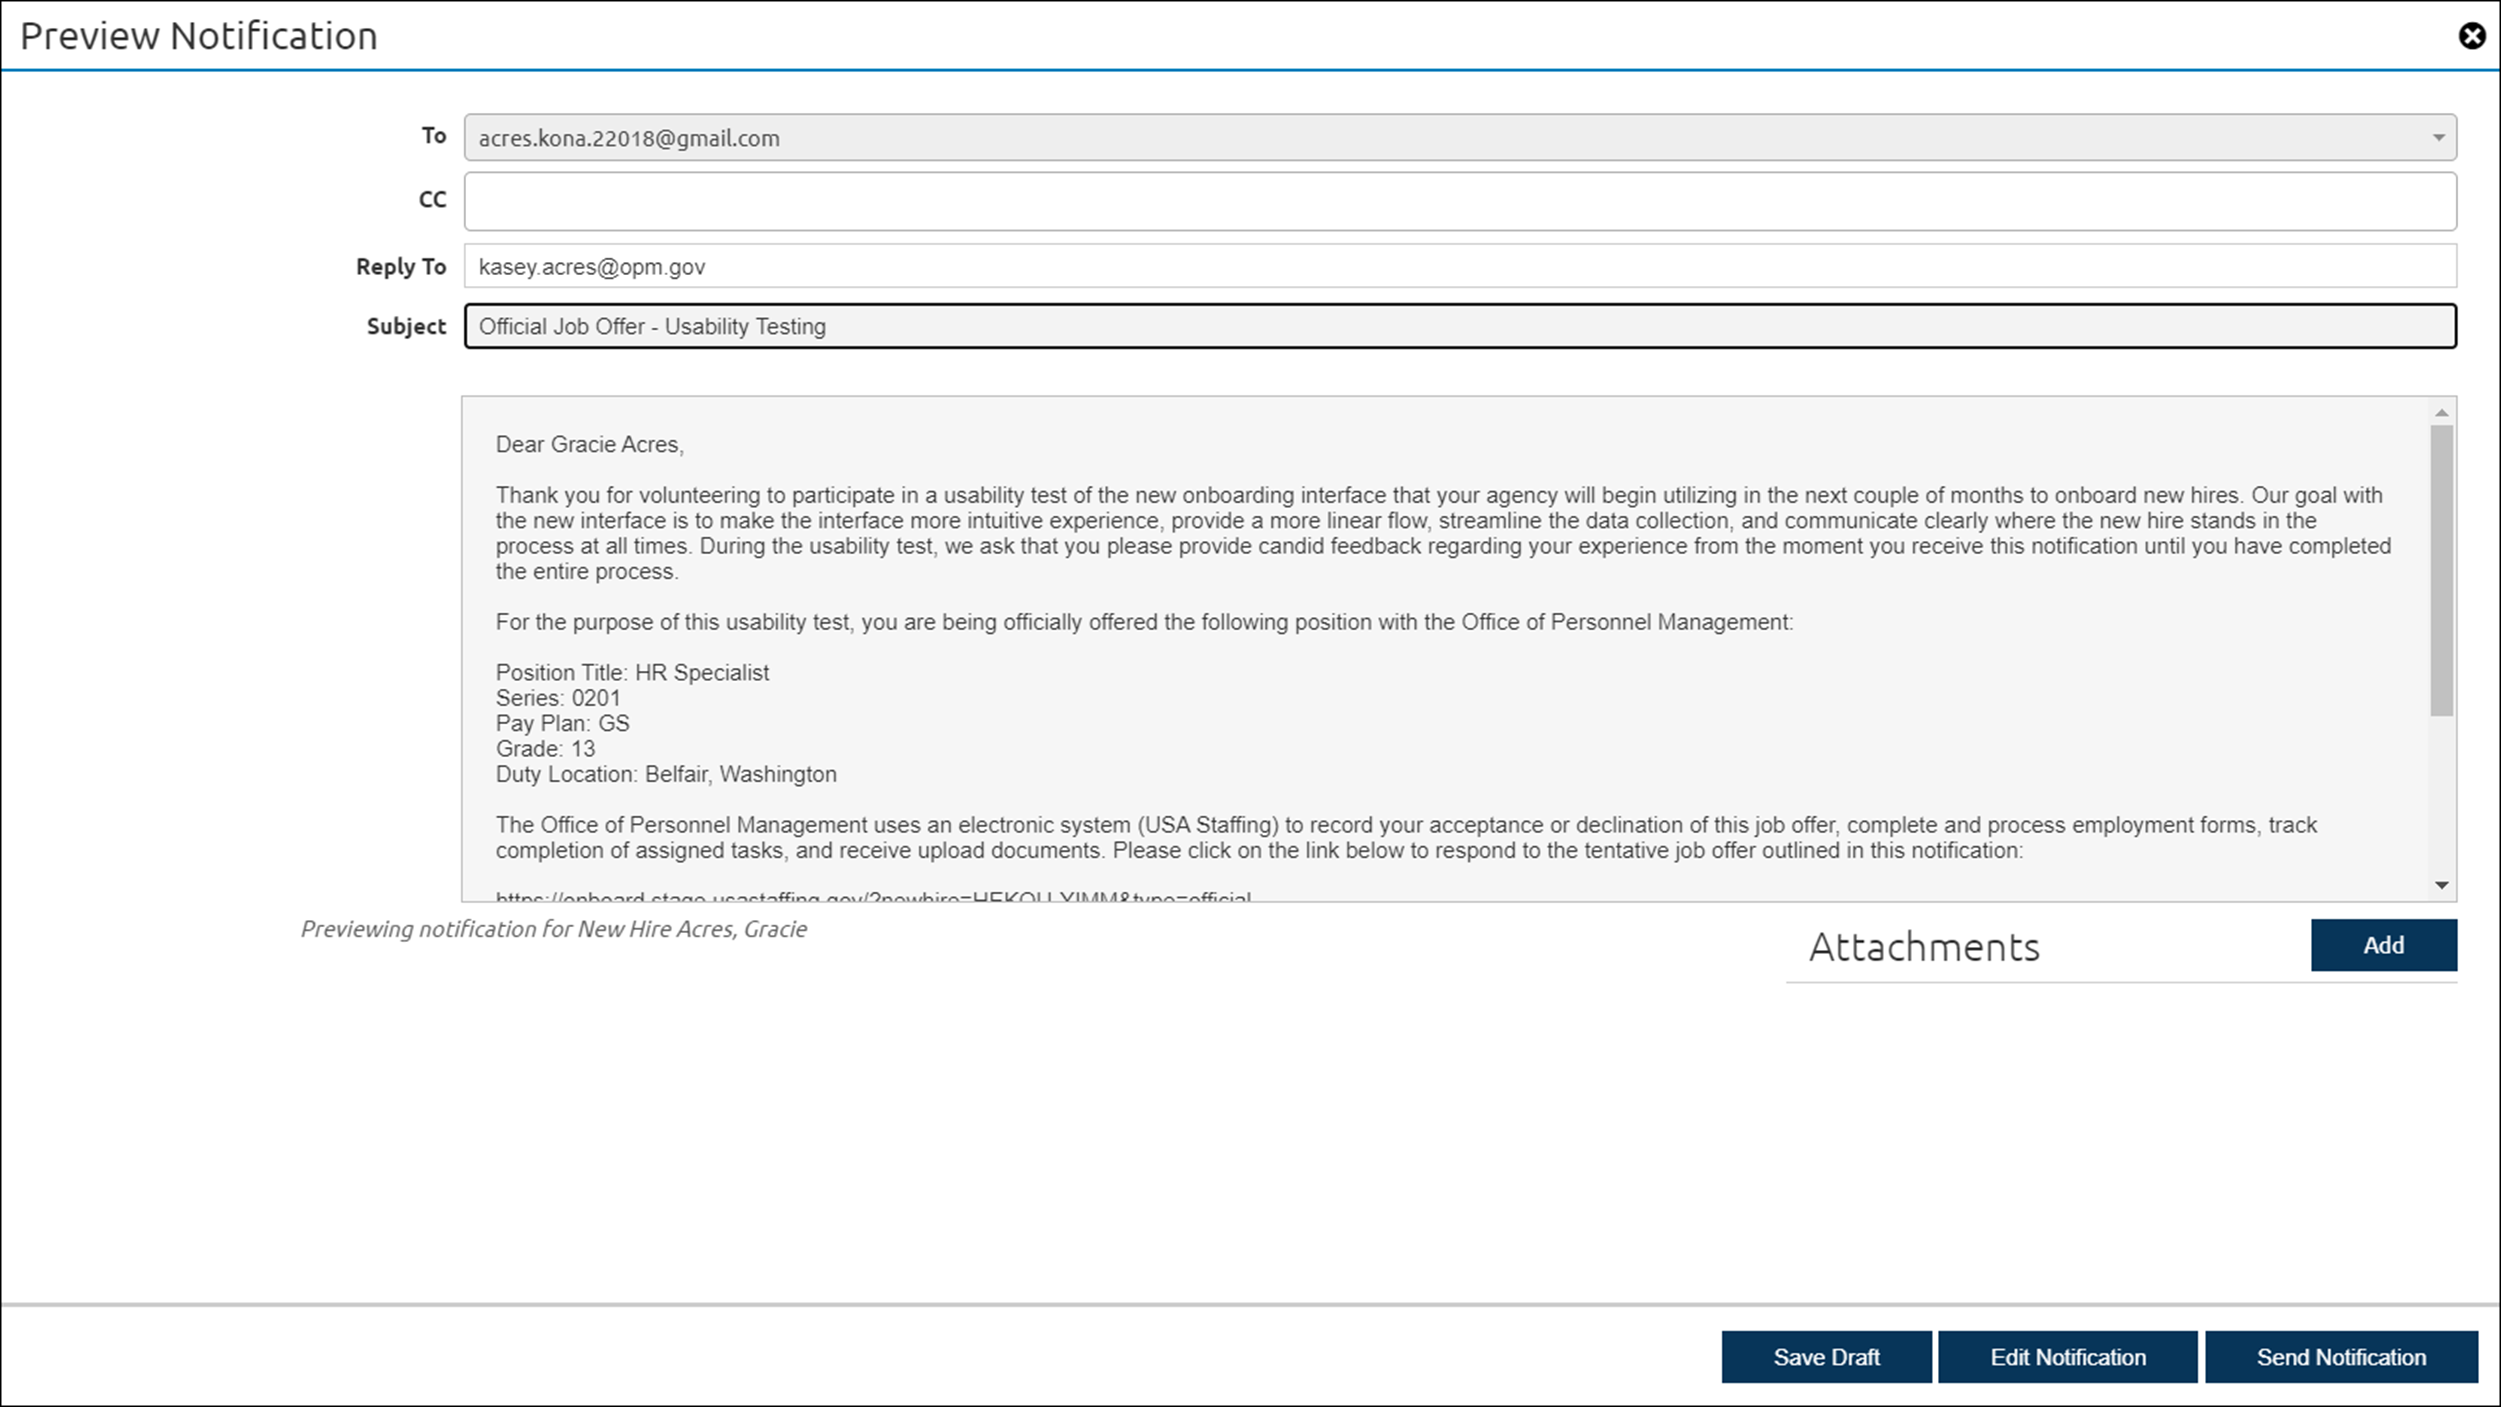
Task: Click the usastaffing.gov link in the email body
Action: pos(872,898)
